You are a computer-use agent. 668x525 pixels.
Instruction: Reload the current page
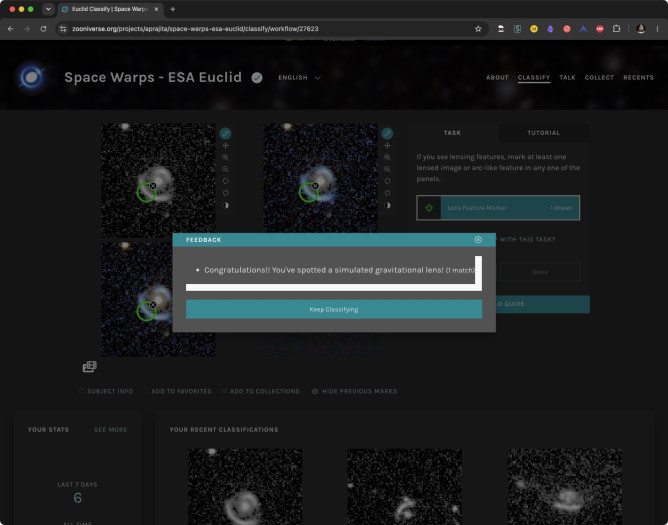tap(43, 29)
